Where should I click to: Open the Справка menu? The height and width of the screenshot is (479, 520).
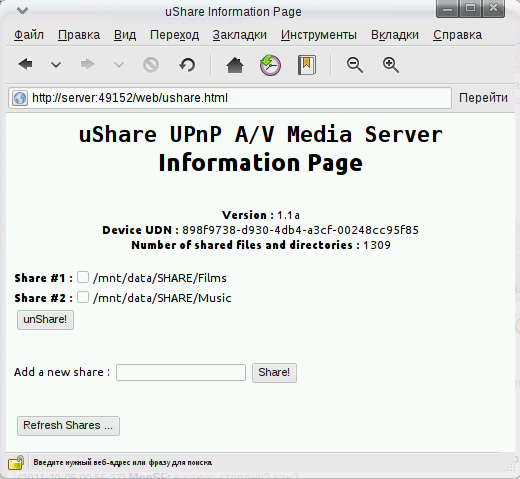click(458, 35)
